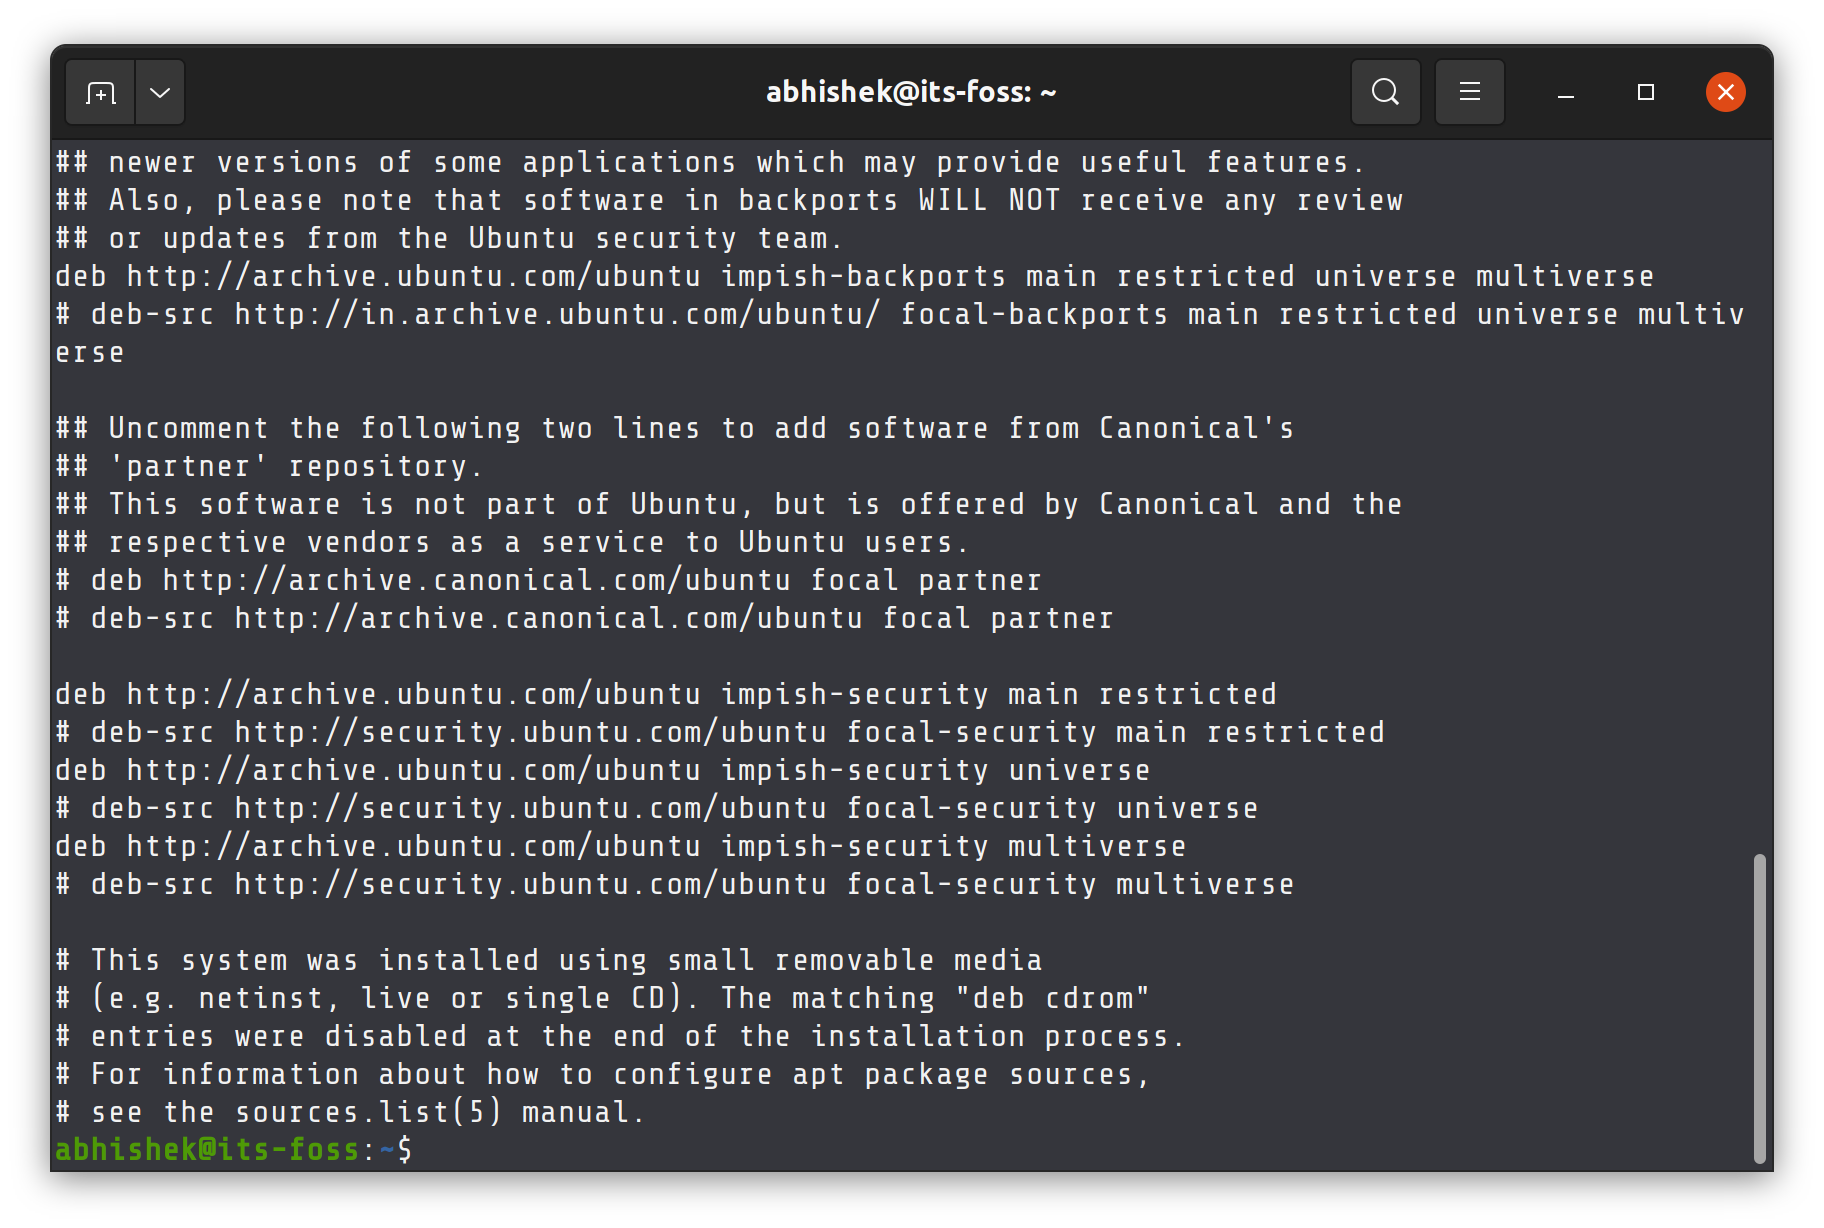Click the title bar showing abhishek@its-foss
Screen dimensions: 1824x1228
(908, 91)
